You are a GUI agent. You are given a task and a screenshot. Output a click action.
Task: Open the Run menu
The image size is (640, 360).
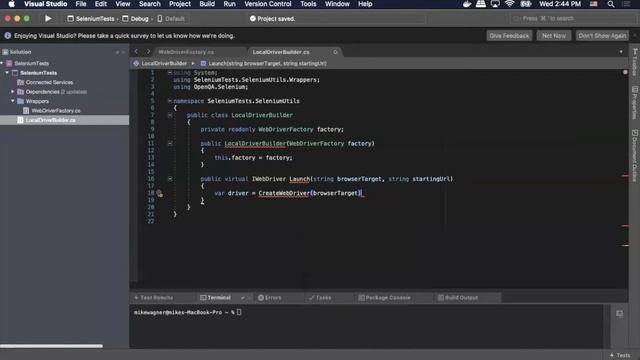coord(229,4)
